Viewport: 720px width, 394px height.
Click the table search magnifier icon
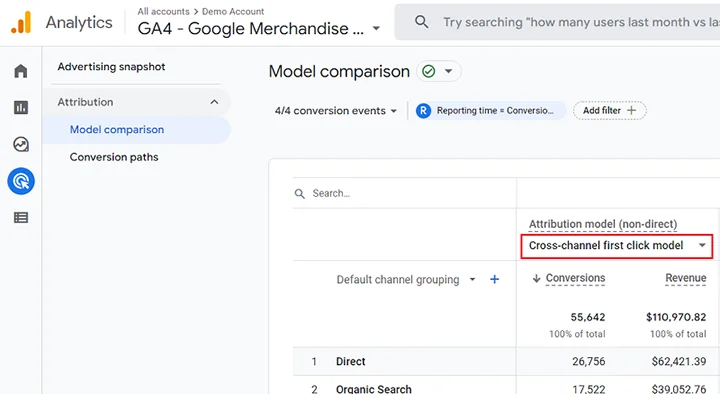click(x=299, y=193)
